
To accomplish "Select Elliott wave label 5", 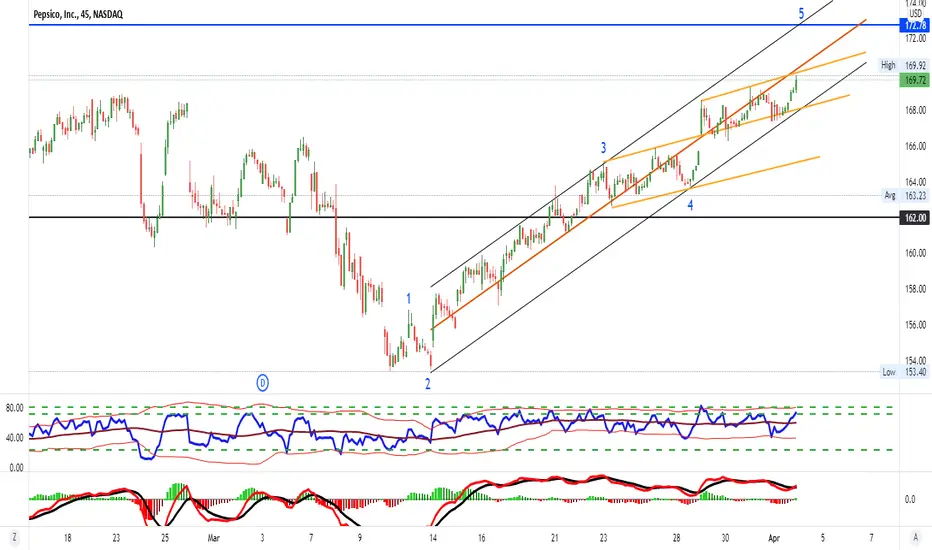I will [801, 13].
